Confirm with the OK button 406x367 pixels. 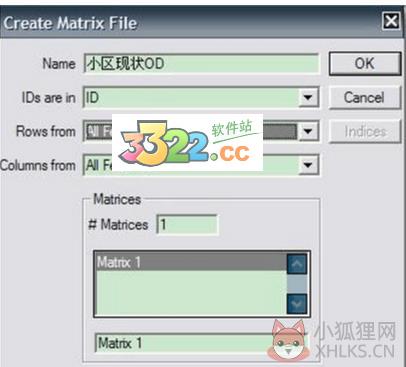pyautogui.click(x=365, y=63)
